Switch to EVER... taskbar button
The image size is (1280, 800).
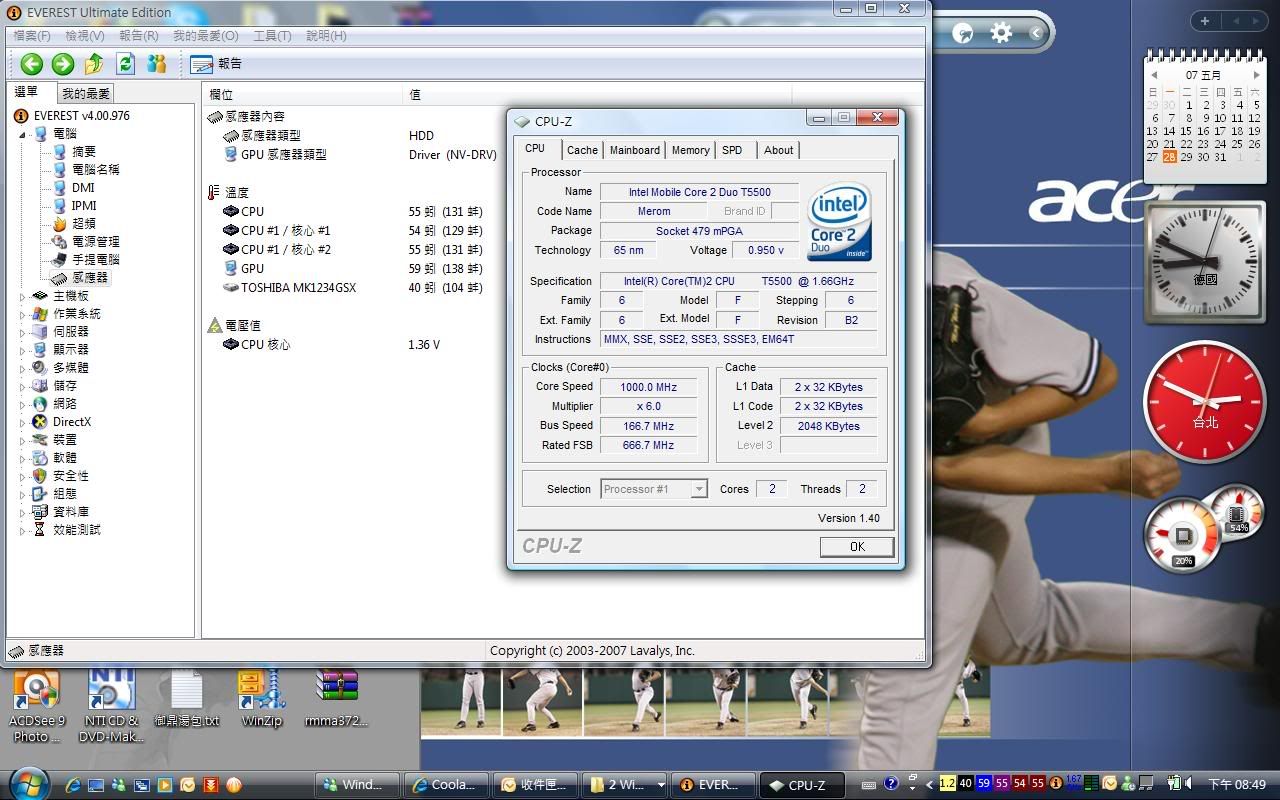click(x=714, y=785)
